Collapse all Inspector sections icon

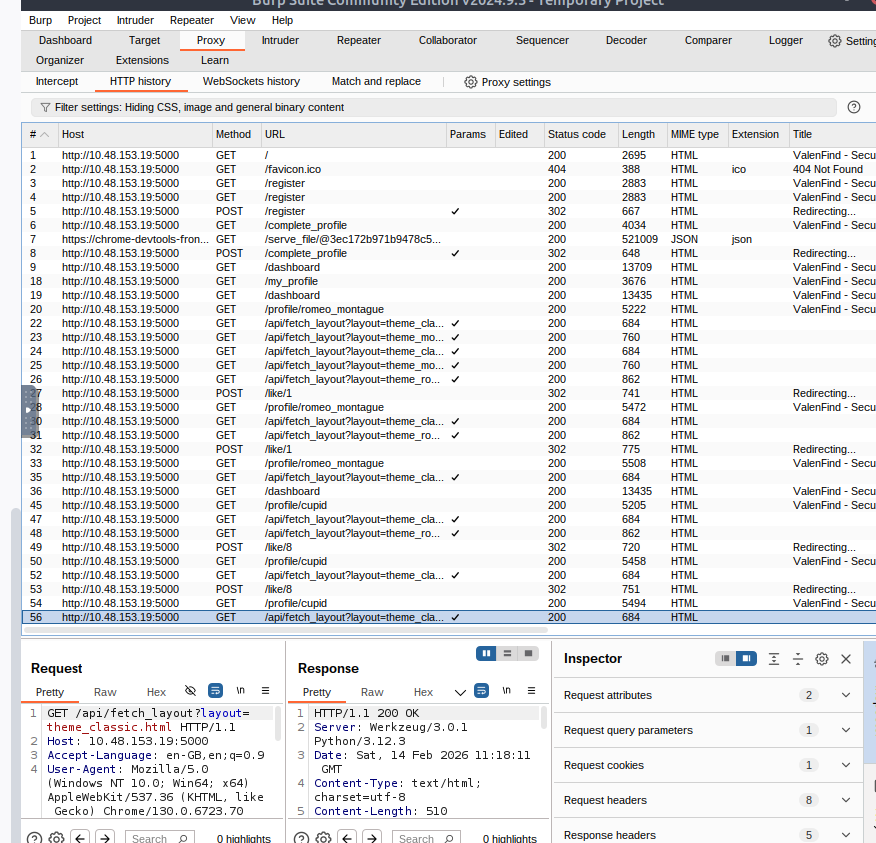[798, 659]
